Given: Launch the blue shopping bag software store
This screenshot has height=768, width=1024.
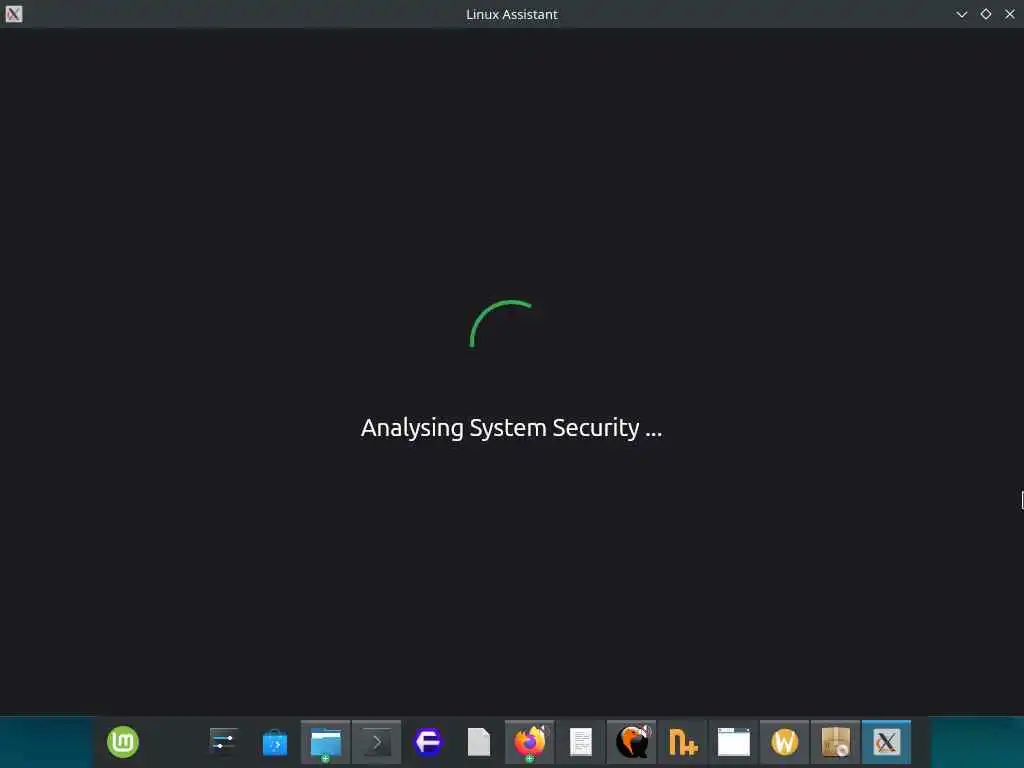Looking at the screenshot, I should 275,743.
